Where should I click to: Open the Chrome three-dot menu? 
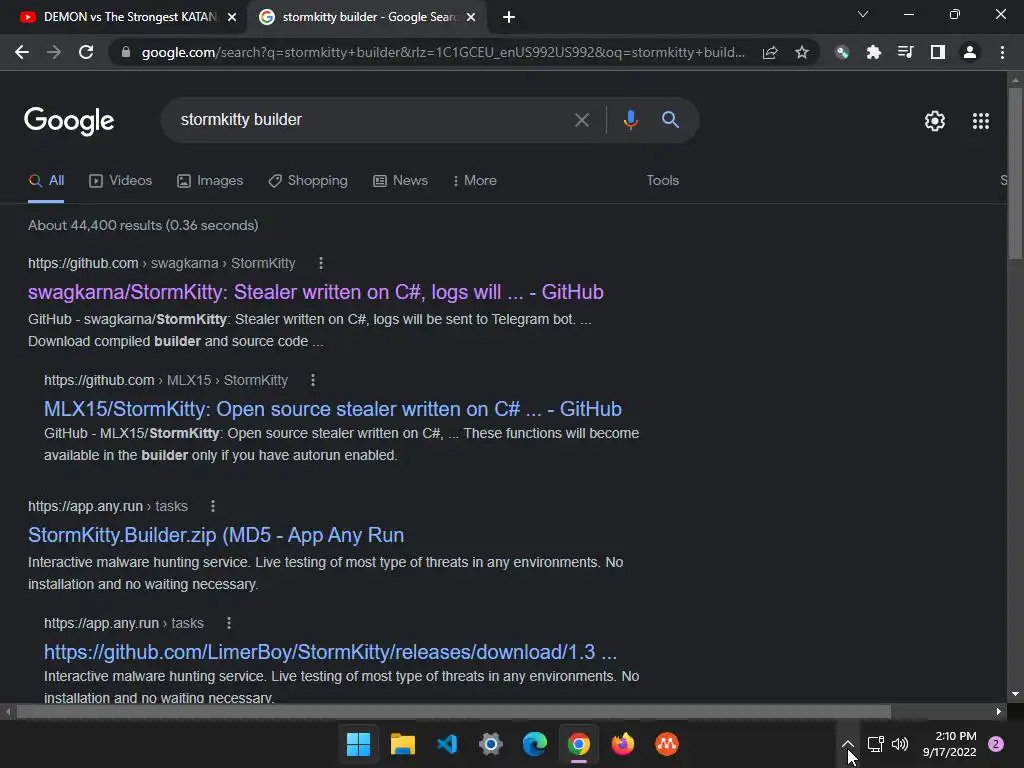[x=1002, y=52]
